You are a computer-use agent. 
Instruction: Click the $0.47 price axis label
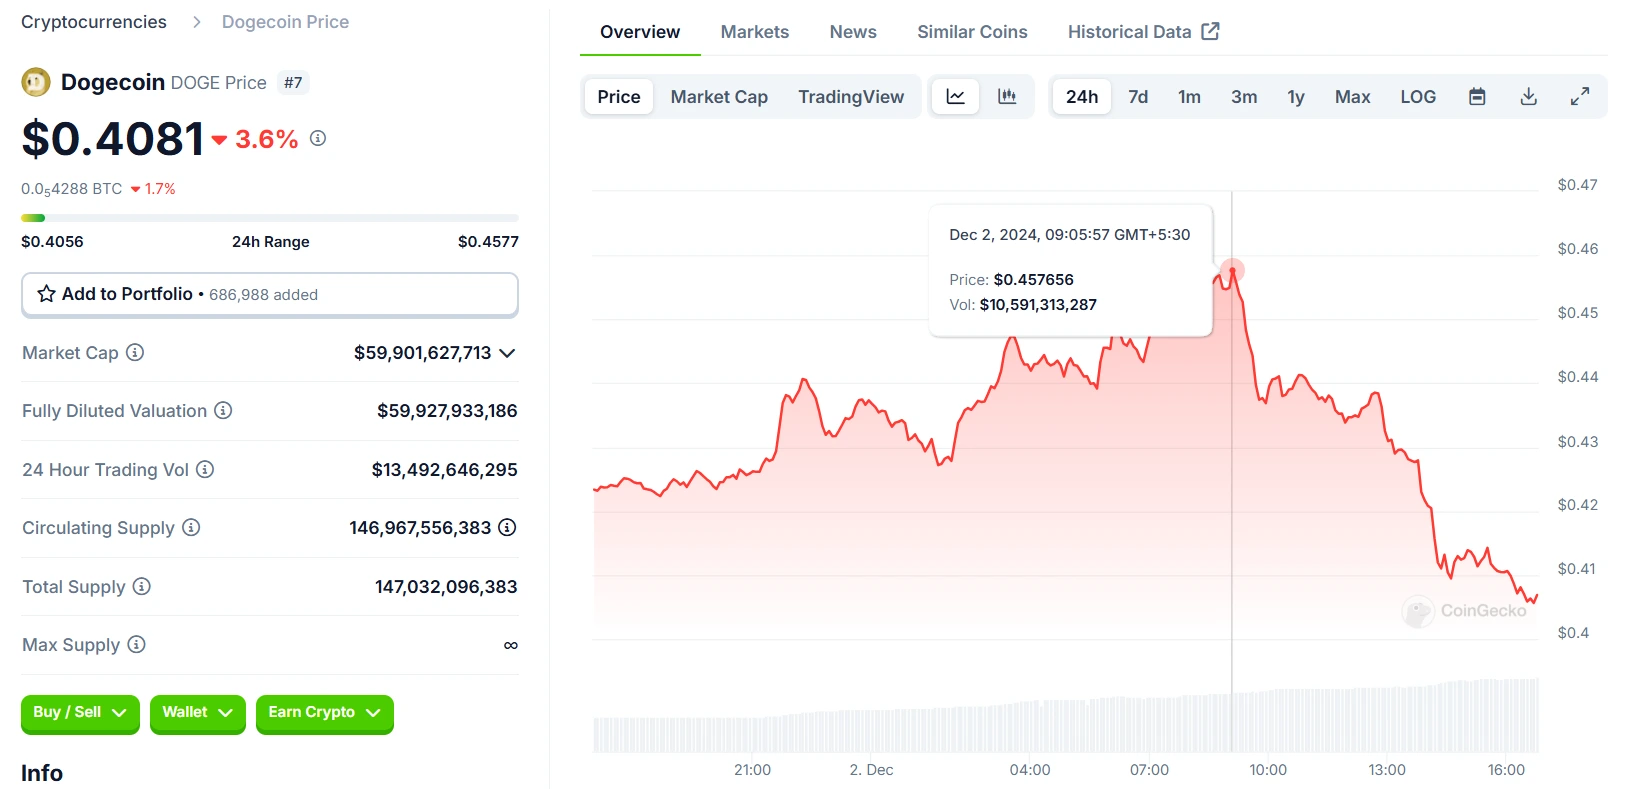pyautogui.click(x=1577, y=185)
